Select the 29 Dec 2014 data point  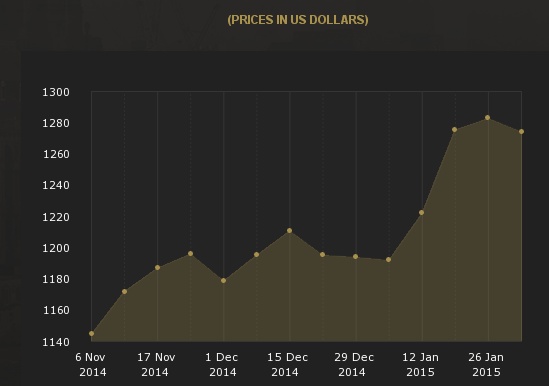point(355,257)
